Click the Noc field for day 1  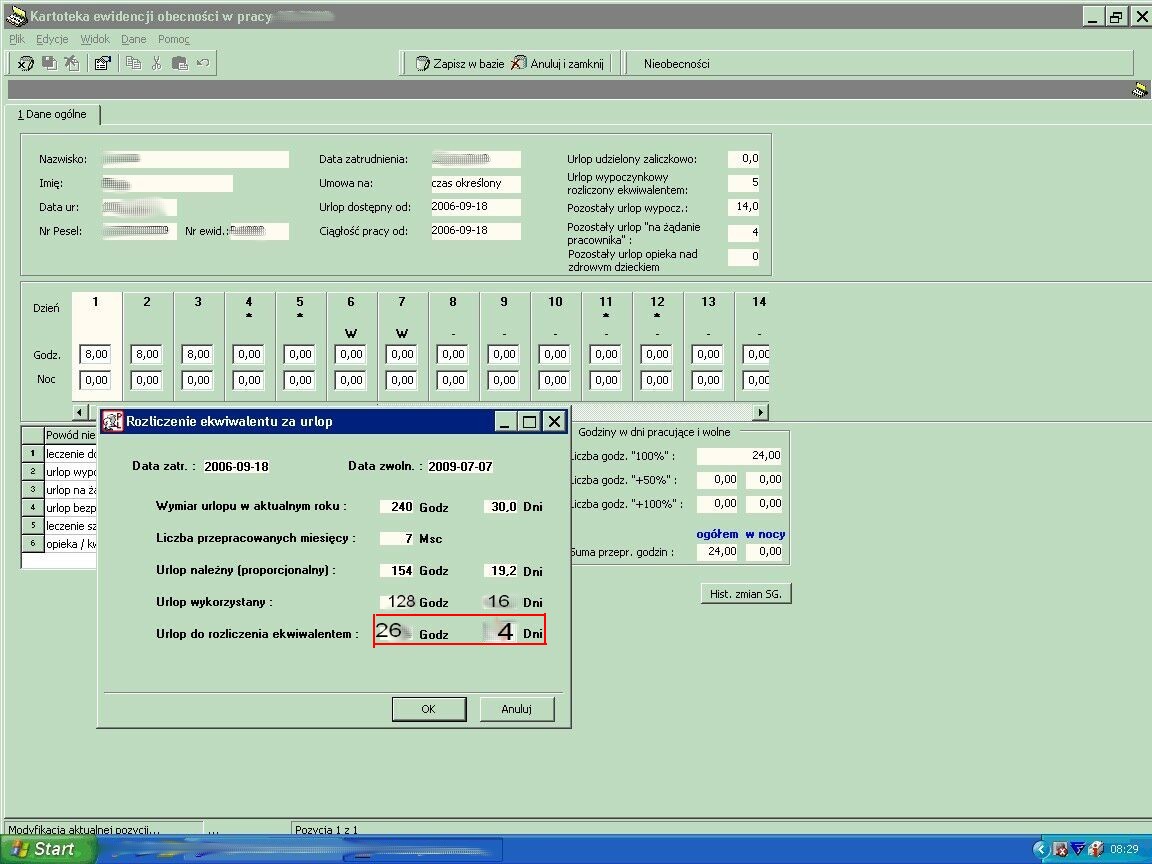(96, 380)
